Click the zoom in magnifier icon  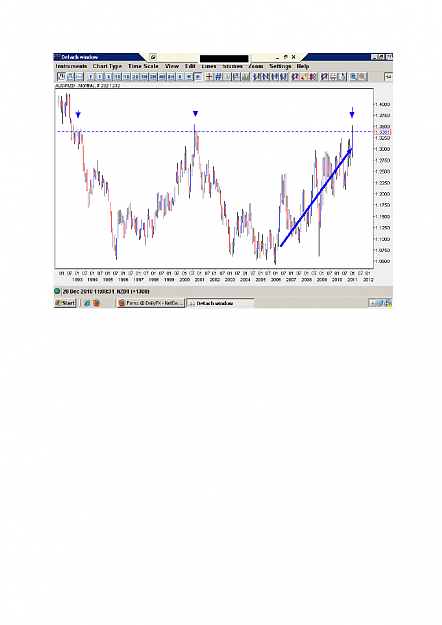pyautogui.click(x=353, y=77)
